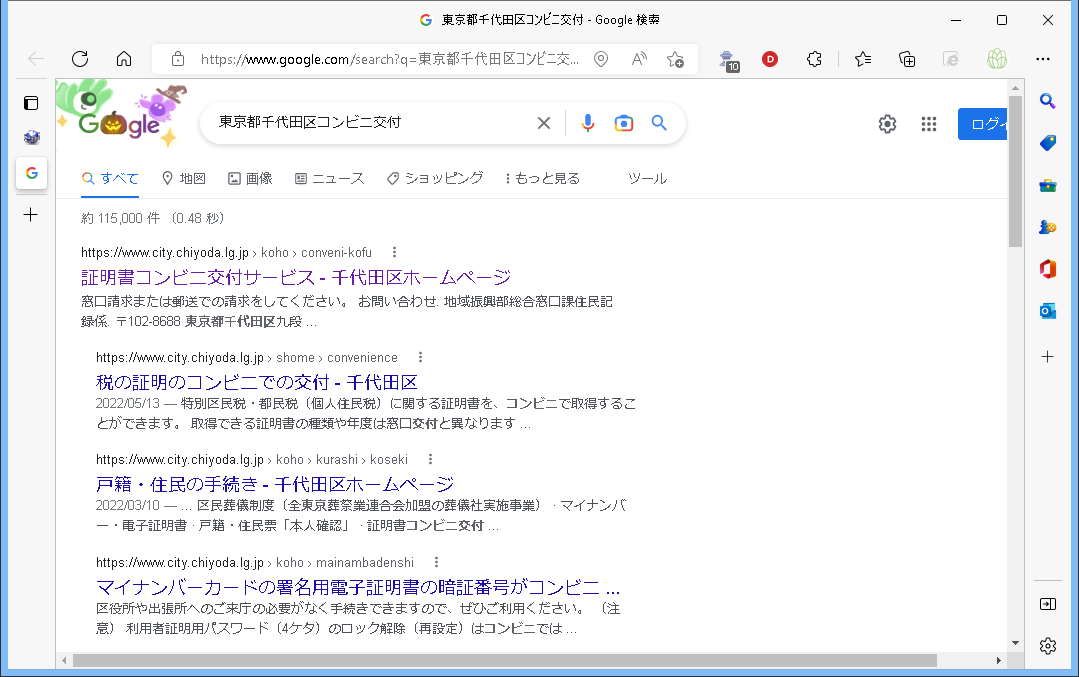Image resolution: width=1079 pixels, height=677 pixels.
Task: Add a new tab with plus icon
Action: pyautogui.click(x=31, y=215)
